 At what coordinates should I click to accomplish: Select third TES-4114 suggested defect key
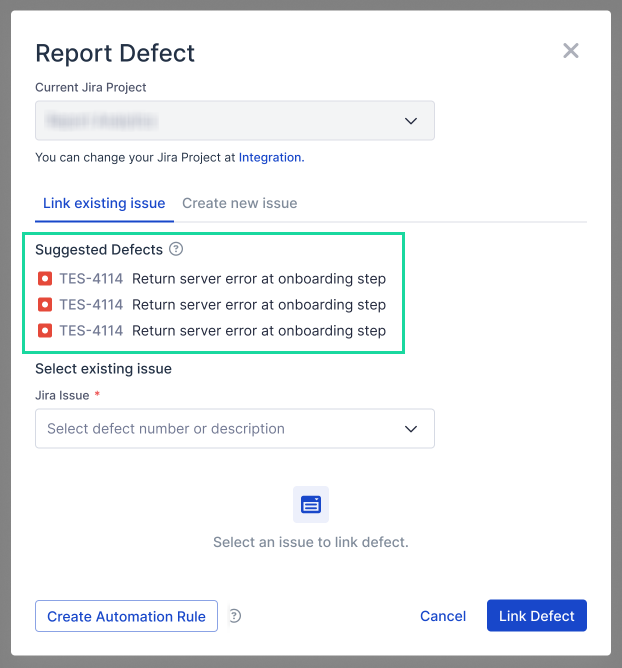(x=91, y=331)
